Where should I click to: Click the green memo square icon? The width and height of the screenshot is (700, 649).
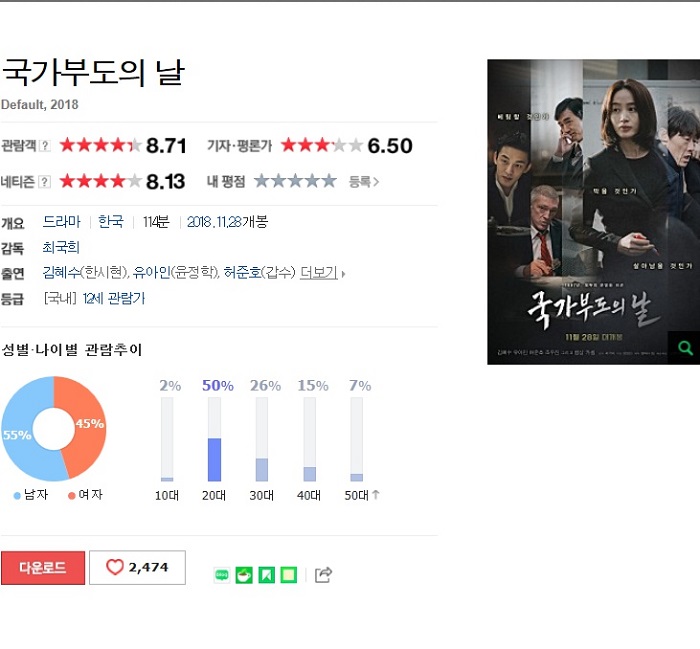[x=288, y=575]
